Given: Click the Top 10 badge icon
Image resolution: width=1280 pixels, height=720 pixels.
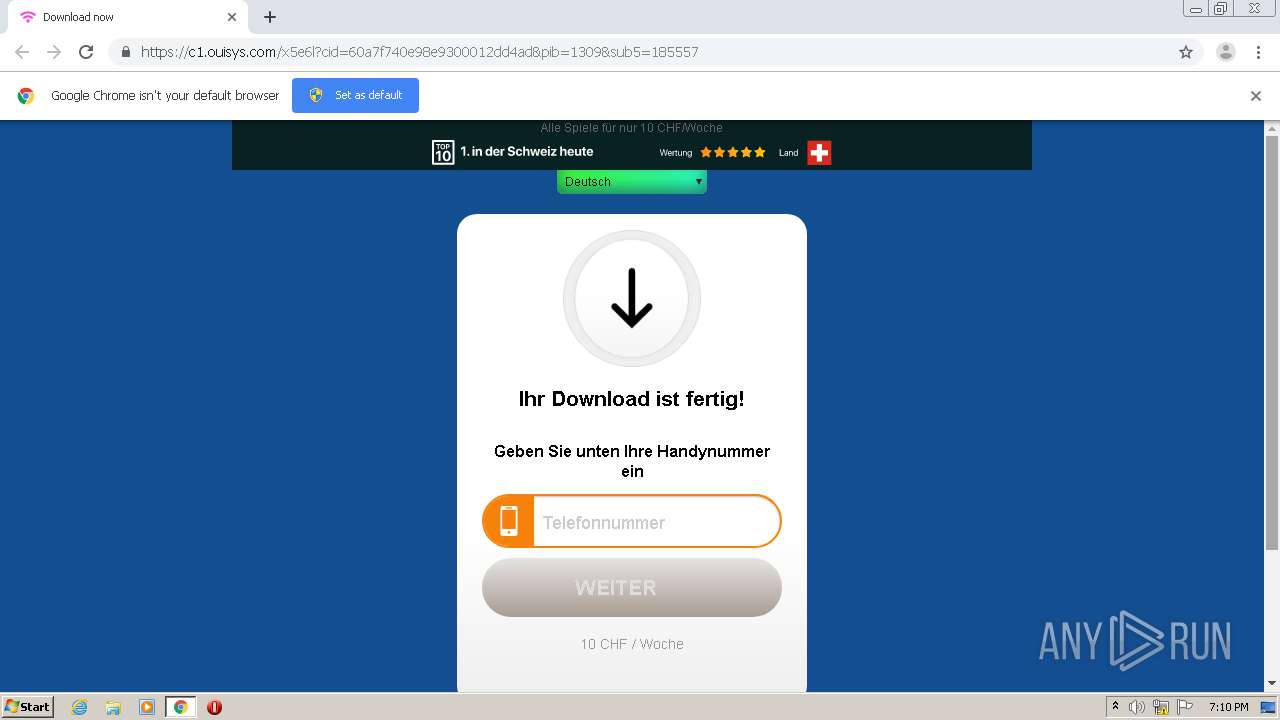Looking at the screenshot, I should pos(443,152).
